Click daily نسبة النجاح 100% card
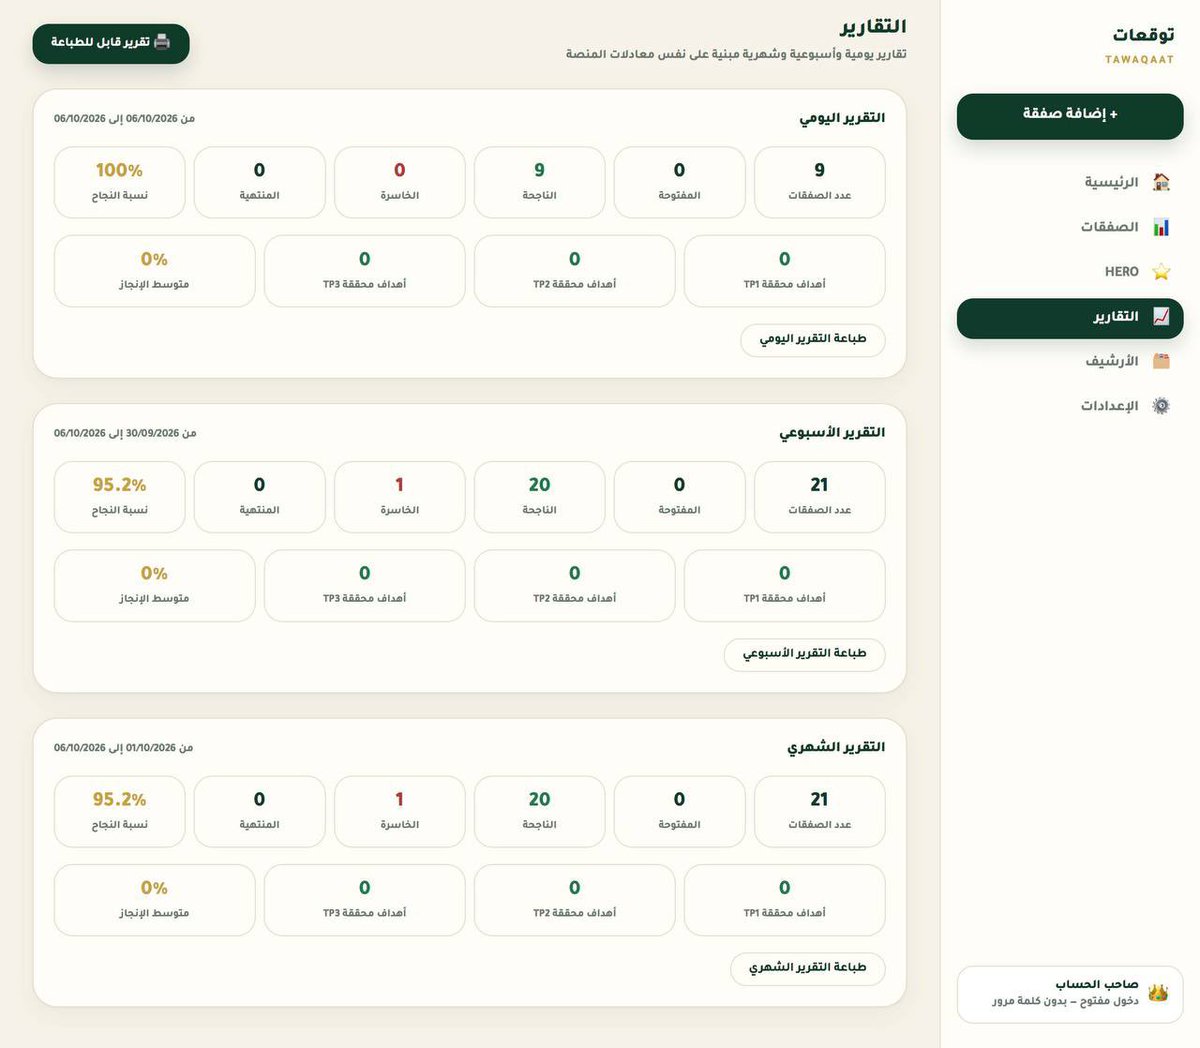 [x=119, y=182]
